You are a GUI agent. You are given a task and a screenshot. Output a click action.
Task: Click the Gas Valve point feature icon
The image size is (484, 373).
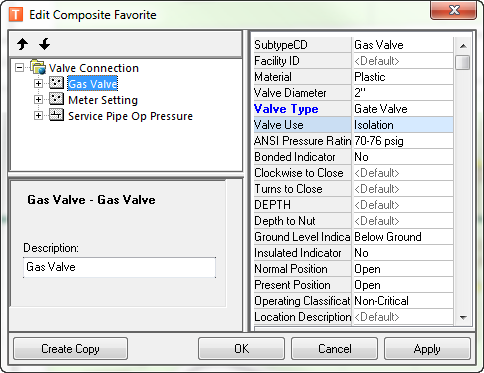pyautogui.click(x=56, y=83)
